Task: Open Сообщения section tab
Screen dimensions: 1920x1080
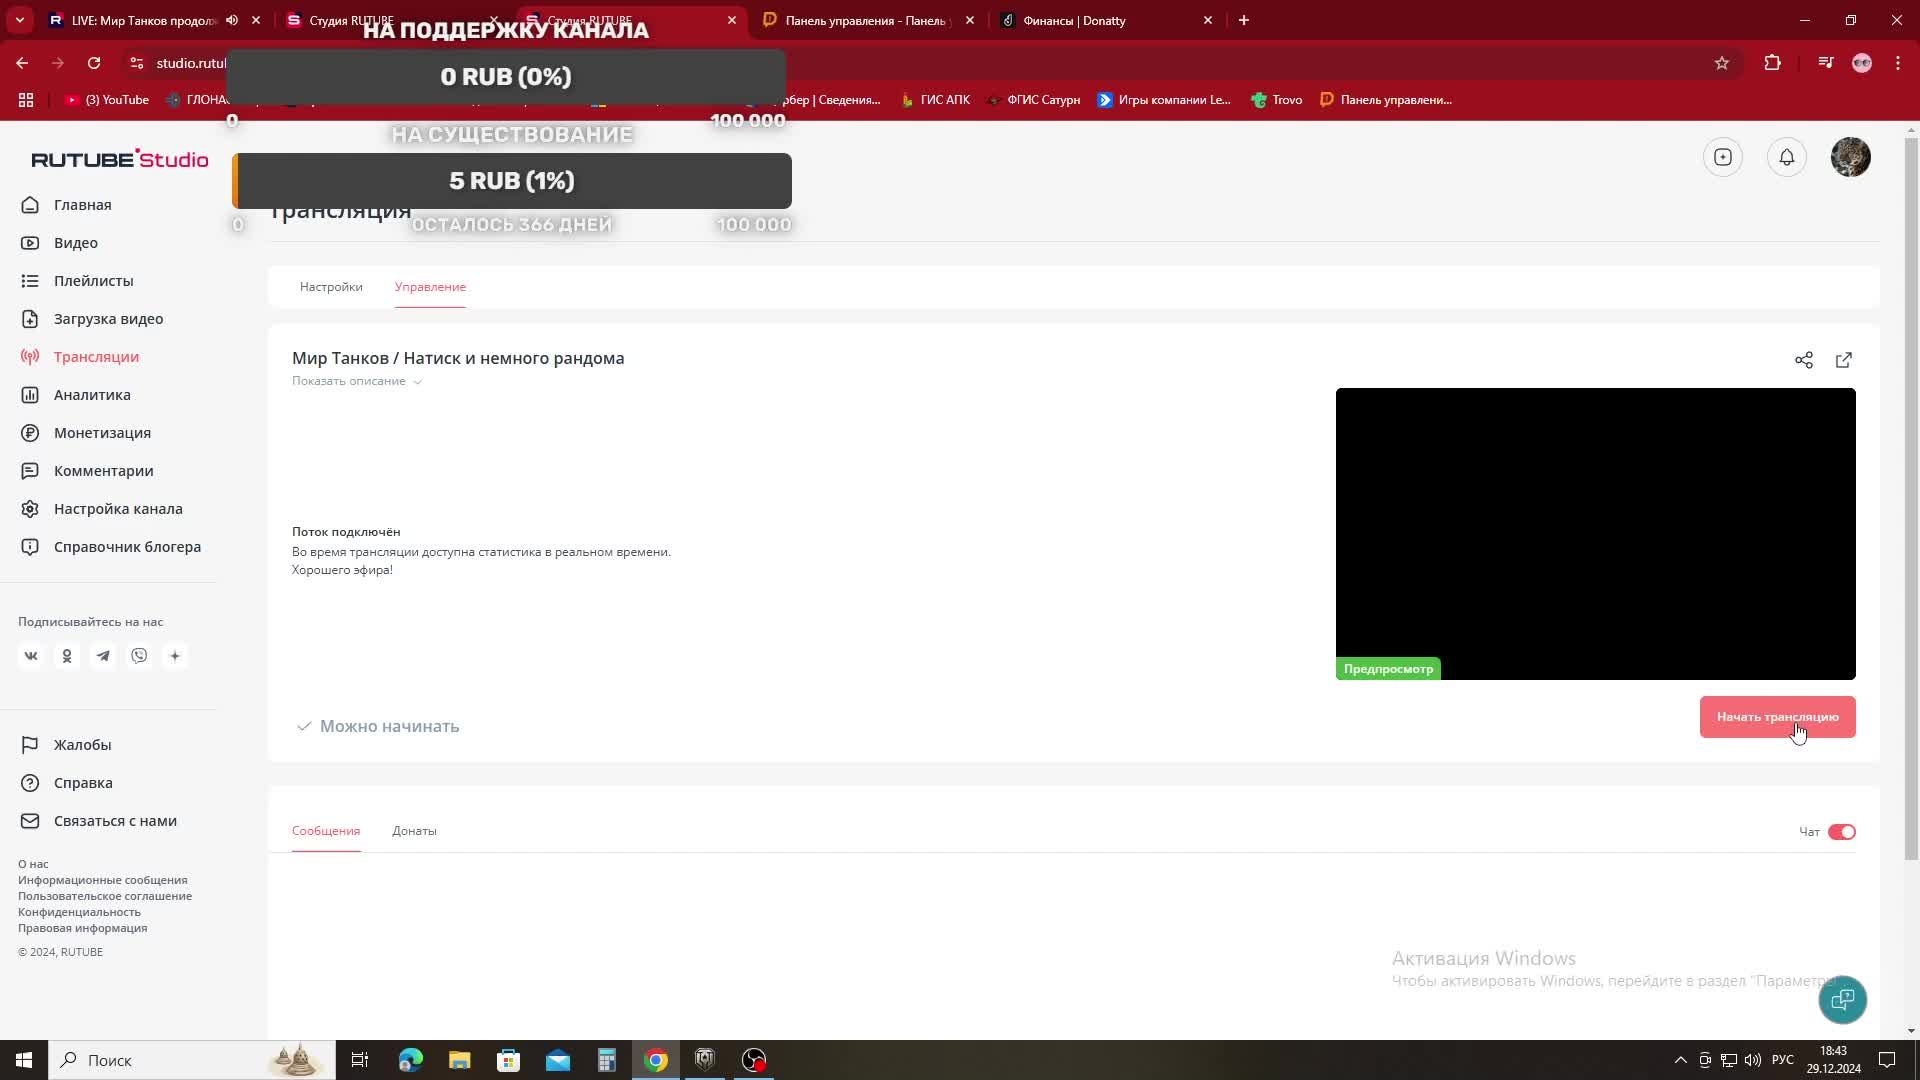Action: (326, 831)
